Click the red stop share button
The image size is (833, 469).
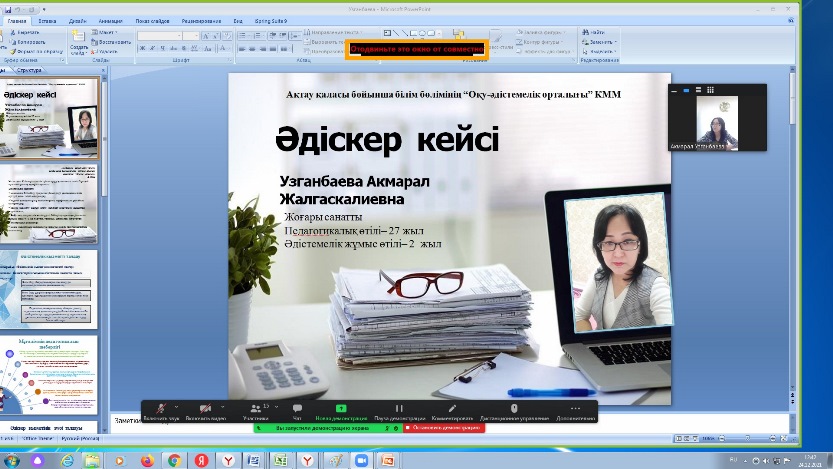(444, 427)
